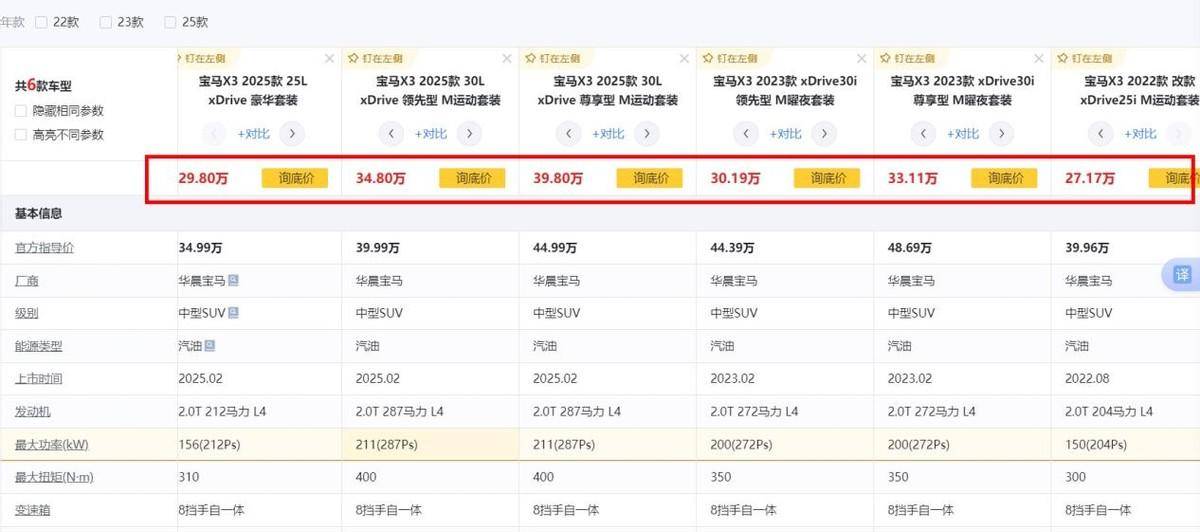Move 25L xDrive 豪华套装 column right
The width and height of the screenshot is (1200, 532).
tap(291, 133)
